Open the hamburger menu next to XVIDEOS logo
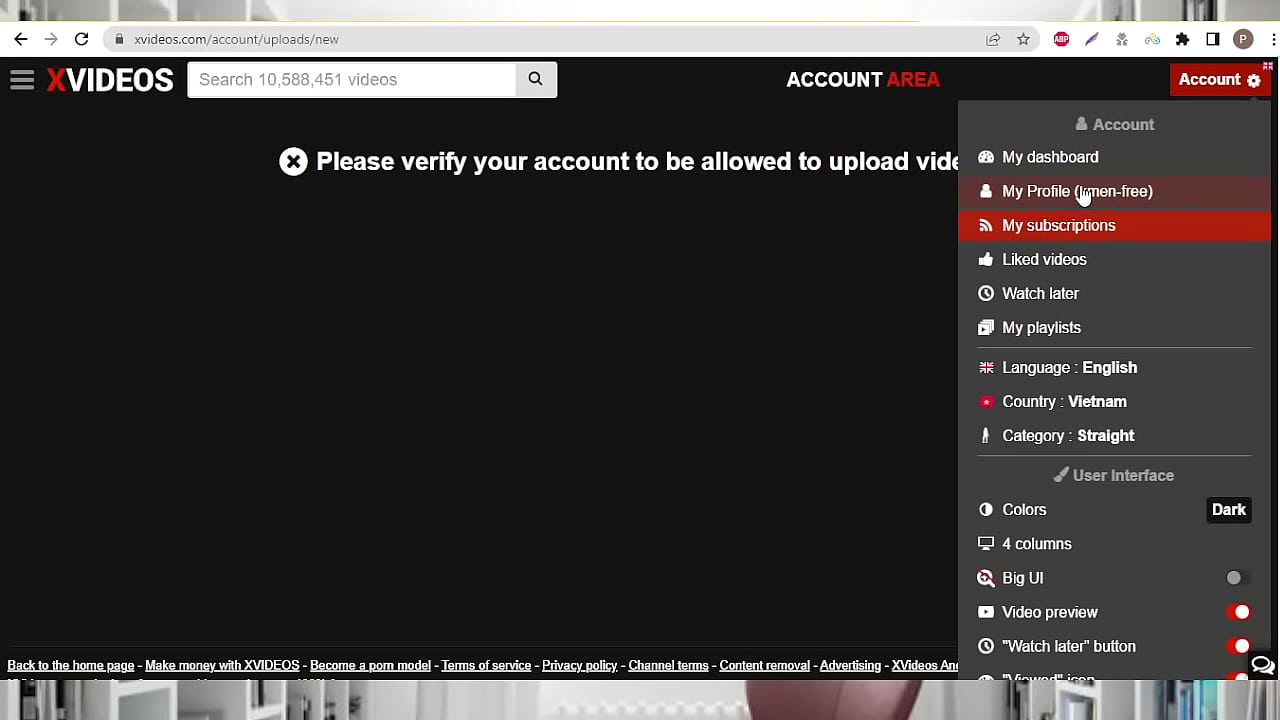Viewport: 1280px width, 720px height. 22,80
